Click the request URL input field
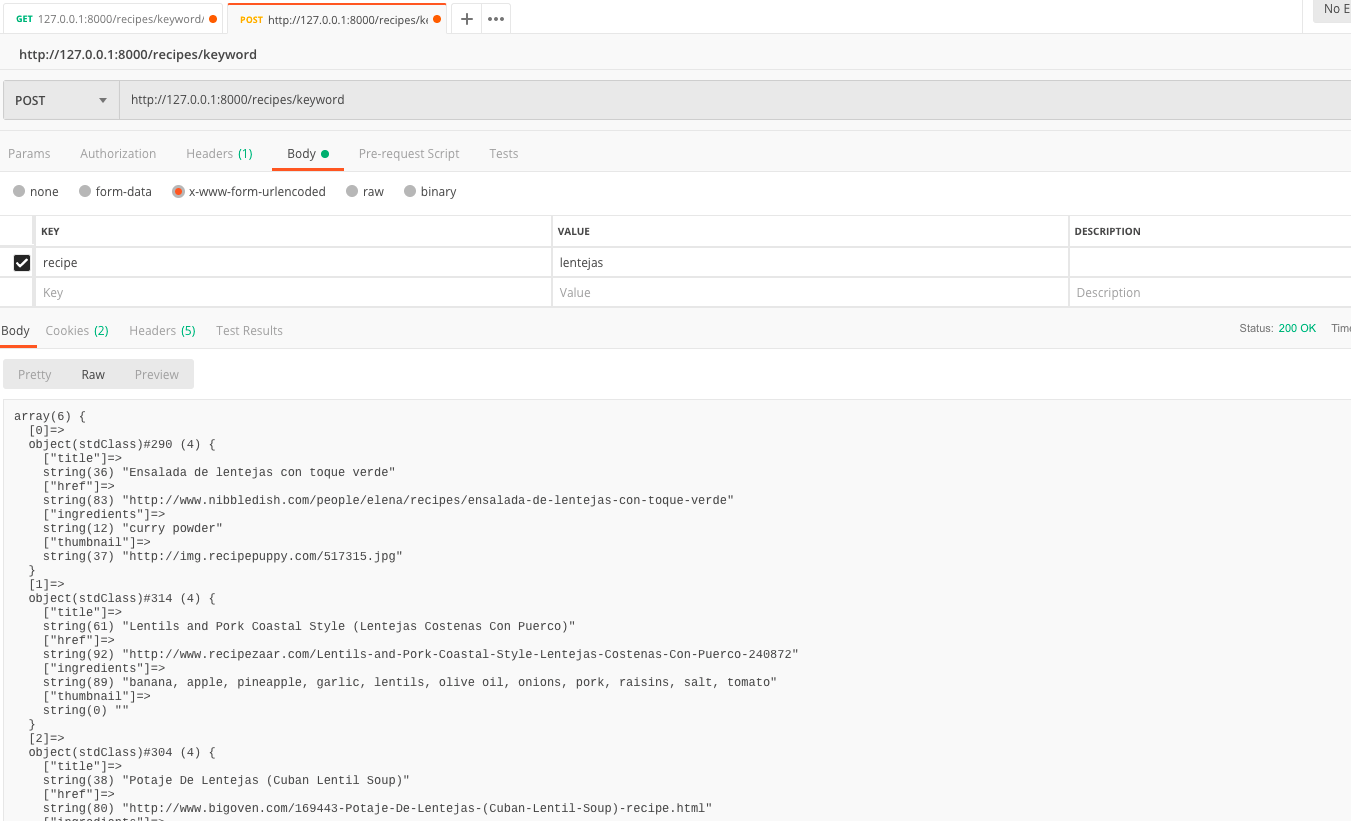 click(735, 100)
